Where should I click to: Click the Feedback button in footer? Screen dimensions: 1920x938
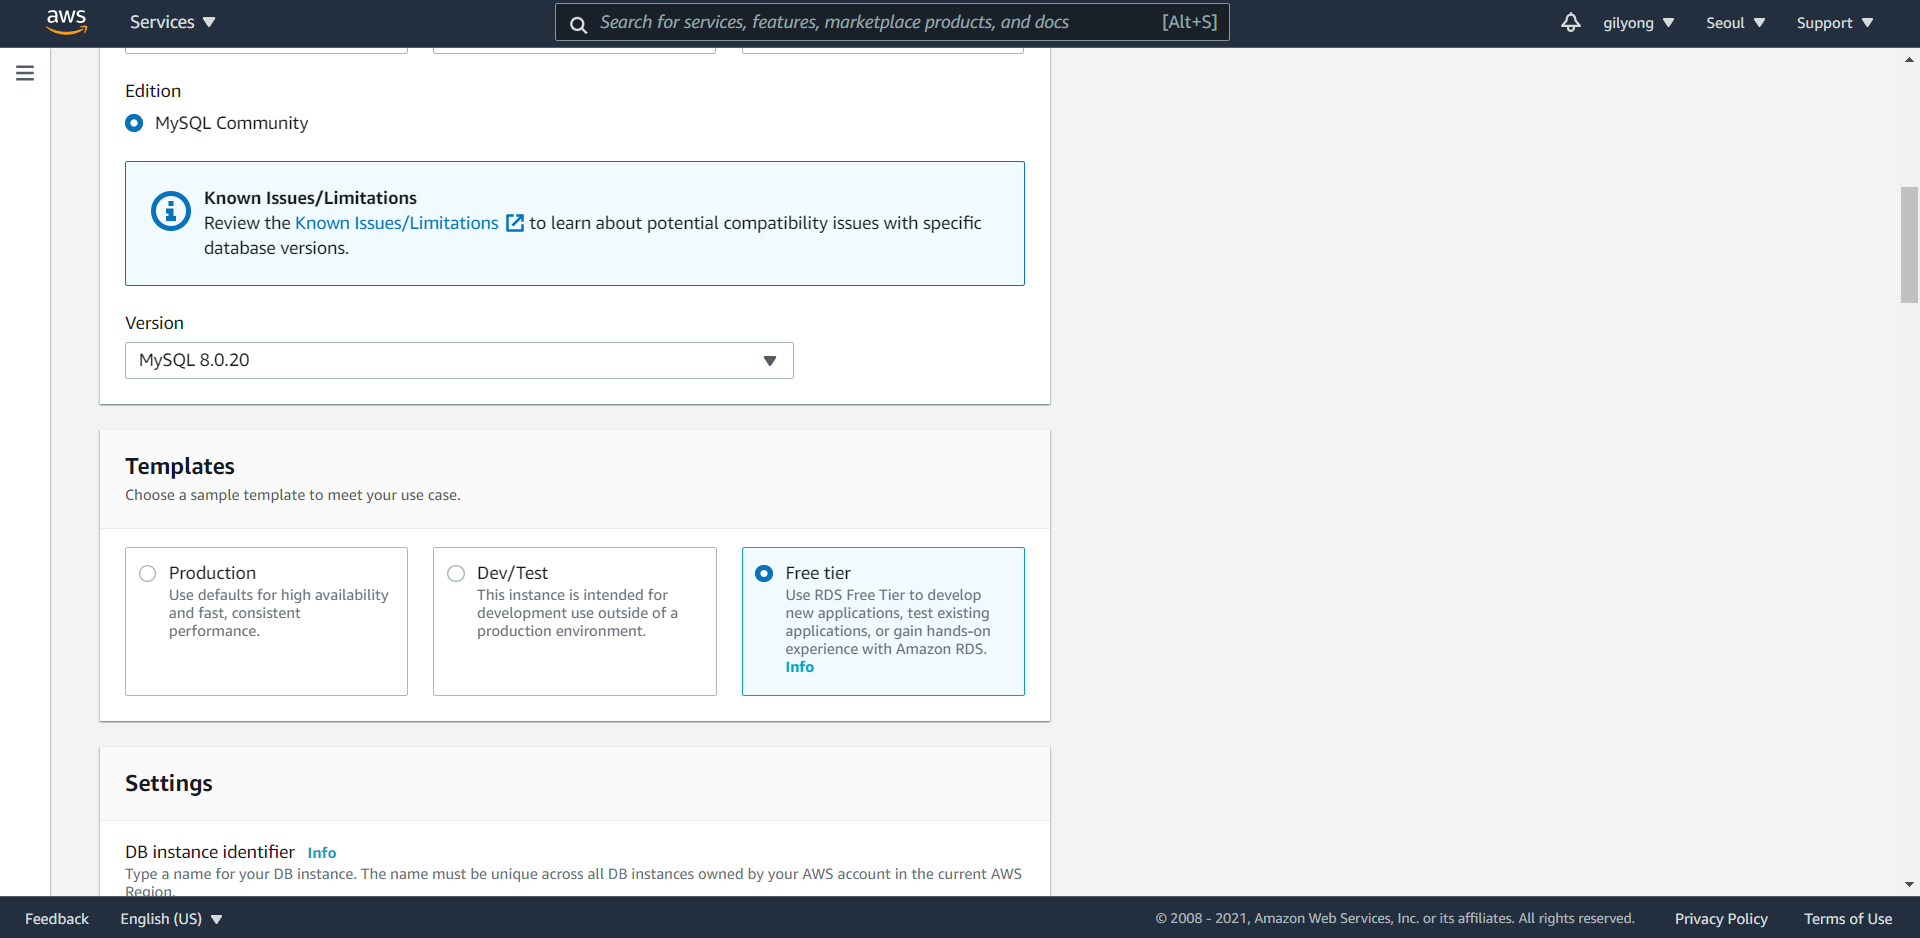coord(57,919)
